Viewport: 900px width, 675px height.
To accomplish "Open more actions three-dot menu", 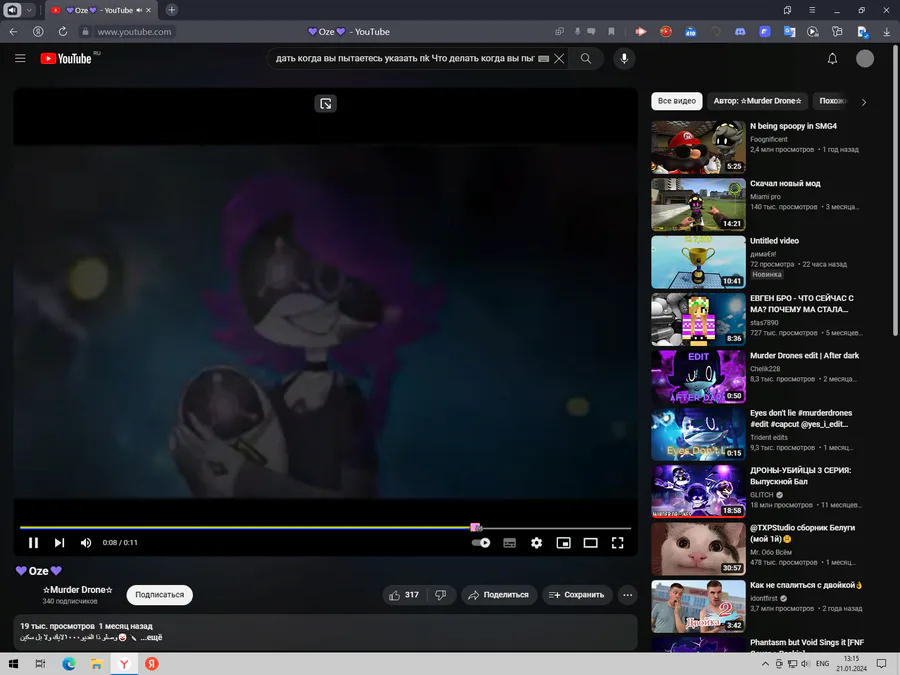I will pos(627,595).
